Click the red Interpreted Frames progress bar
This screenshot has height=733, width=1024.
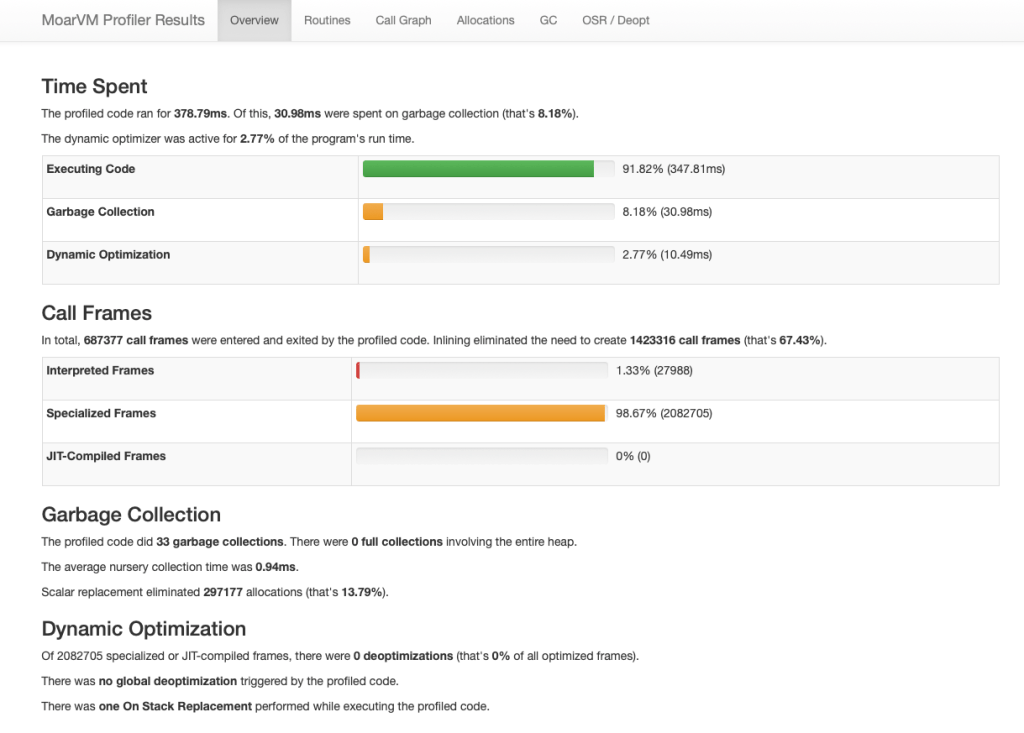(481, 371)
